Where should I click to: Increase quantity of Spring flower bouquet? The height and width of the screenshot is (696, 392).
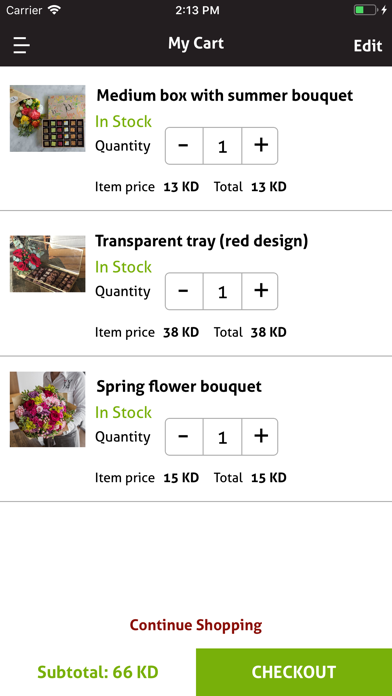coord(260,437)
